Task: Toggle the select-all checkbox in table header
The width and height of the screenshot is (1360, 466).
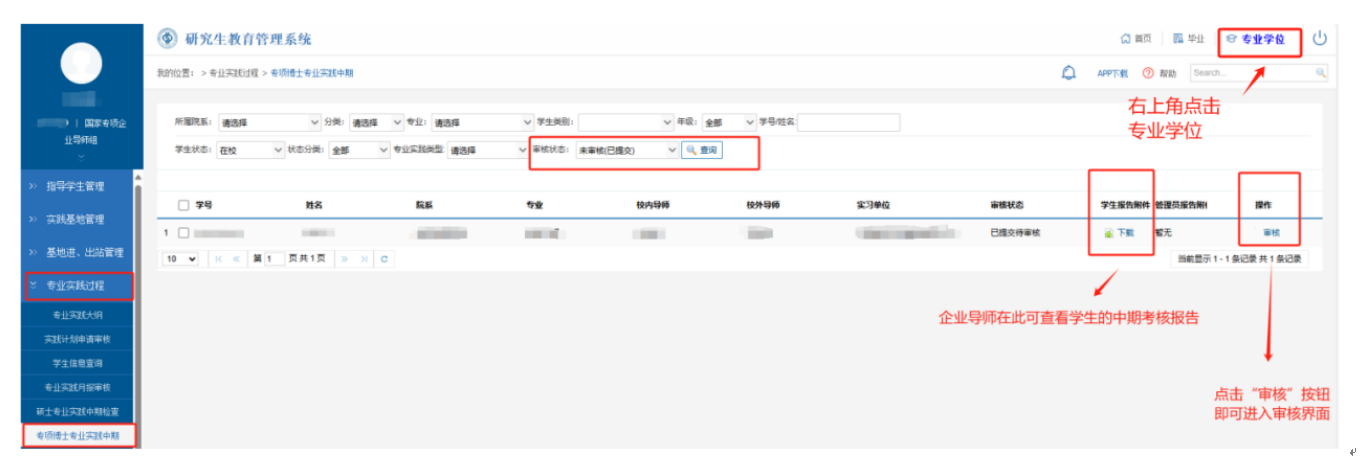Action: pyautogui.click(x=183, y=205)
